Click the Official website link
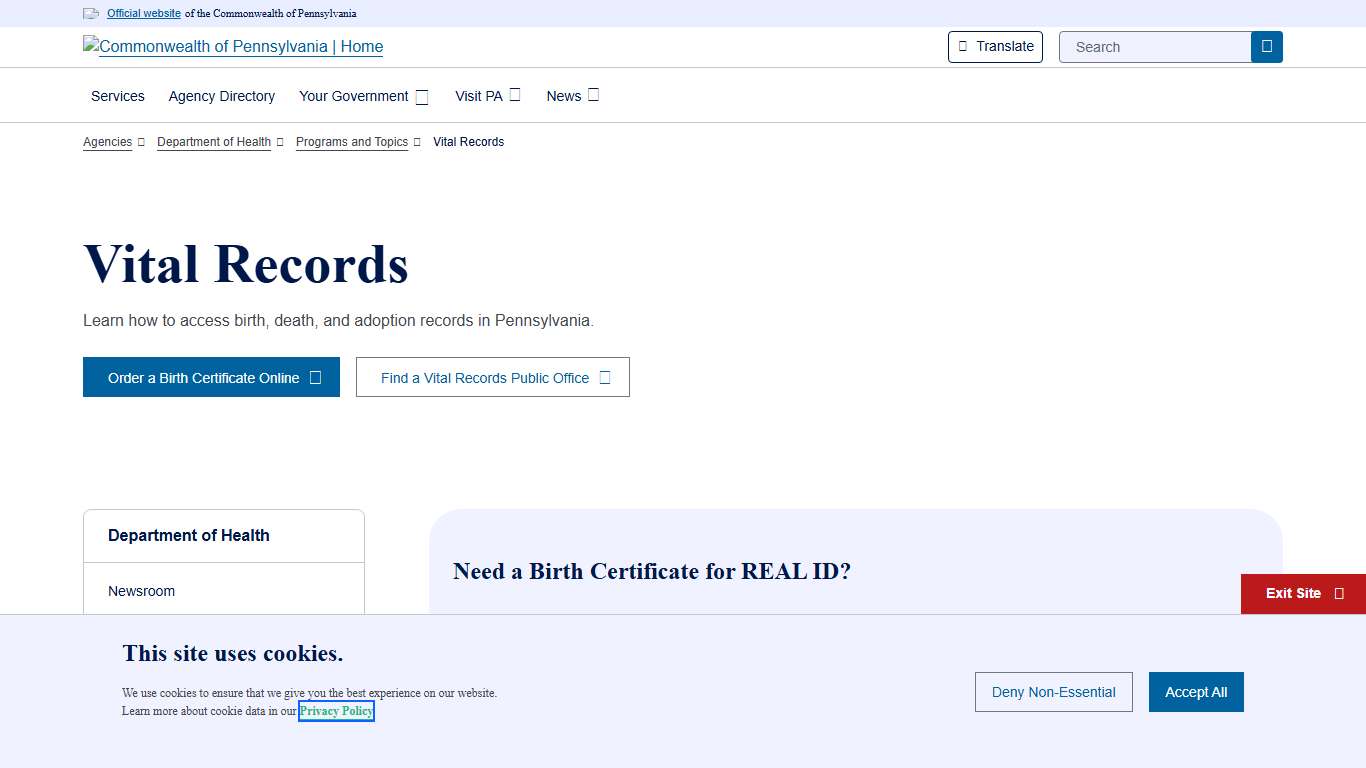This screenshot has height=768, width=1366. [x=144, y=14]
